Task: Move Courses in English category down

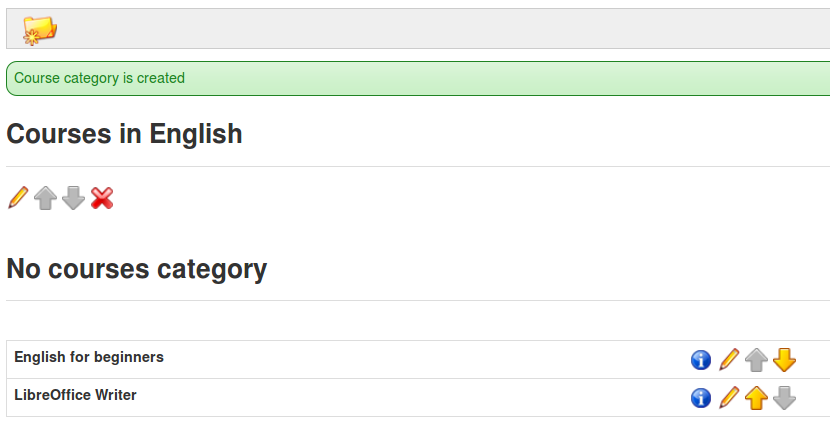Action: 74,198
